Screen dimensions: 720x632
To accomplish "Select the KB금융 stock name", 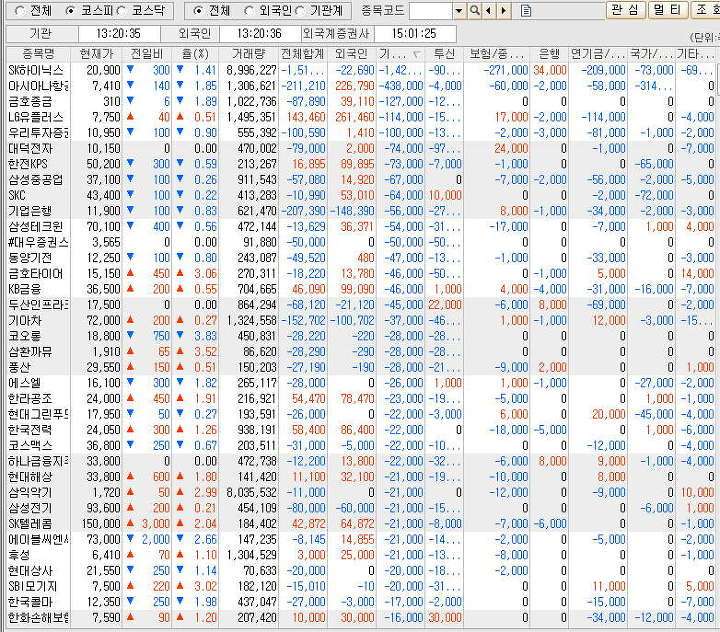I will (25, 289).
